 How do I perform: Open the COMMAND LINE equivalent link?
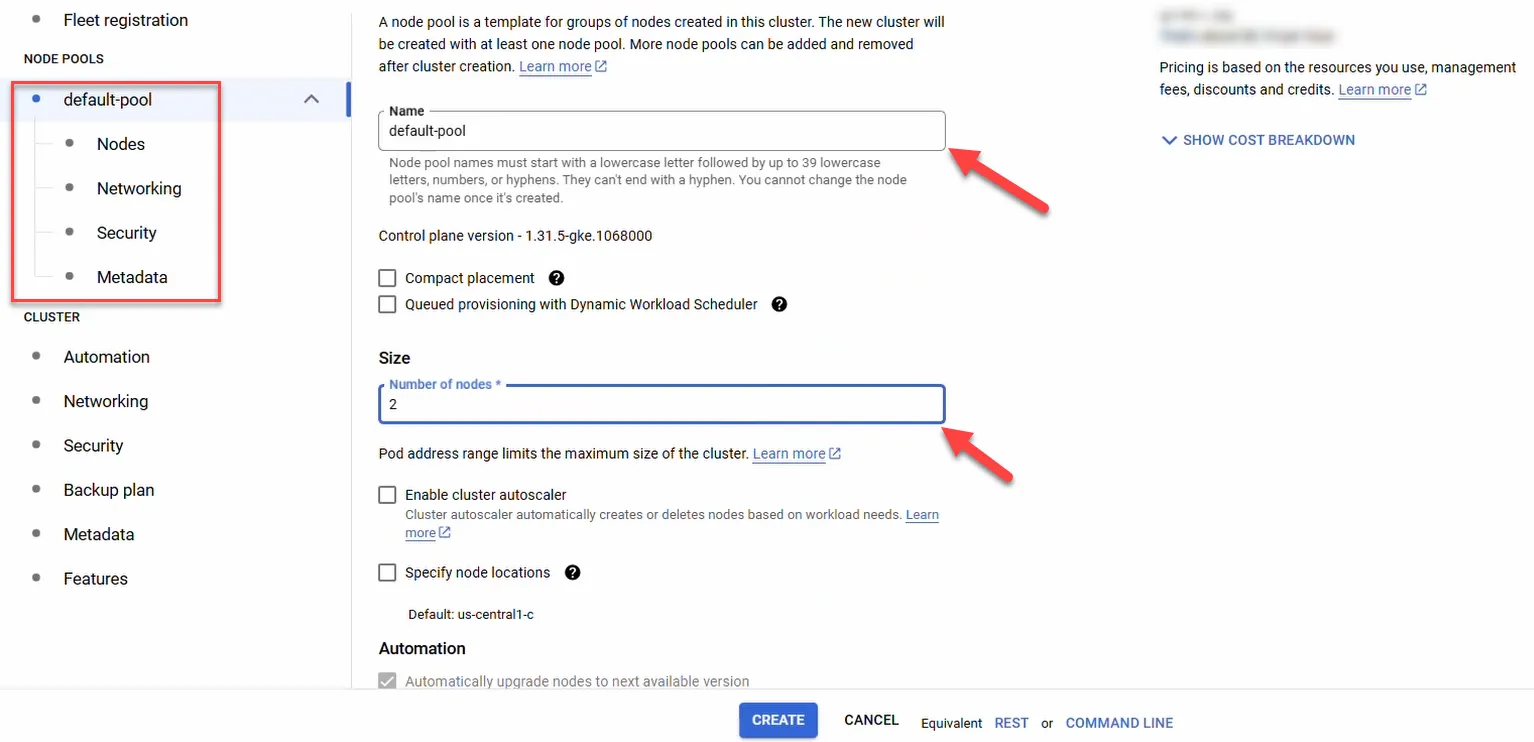tap(1119, 723)
